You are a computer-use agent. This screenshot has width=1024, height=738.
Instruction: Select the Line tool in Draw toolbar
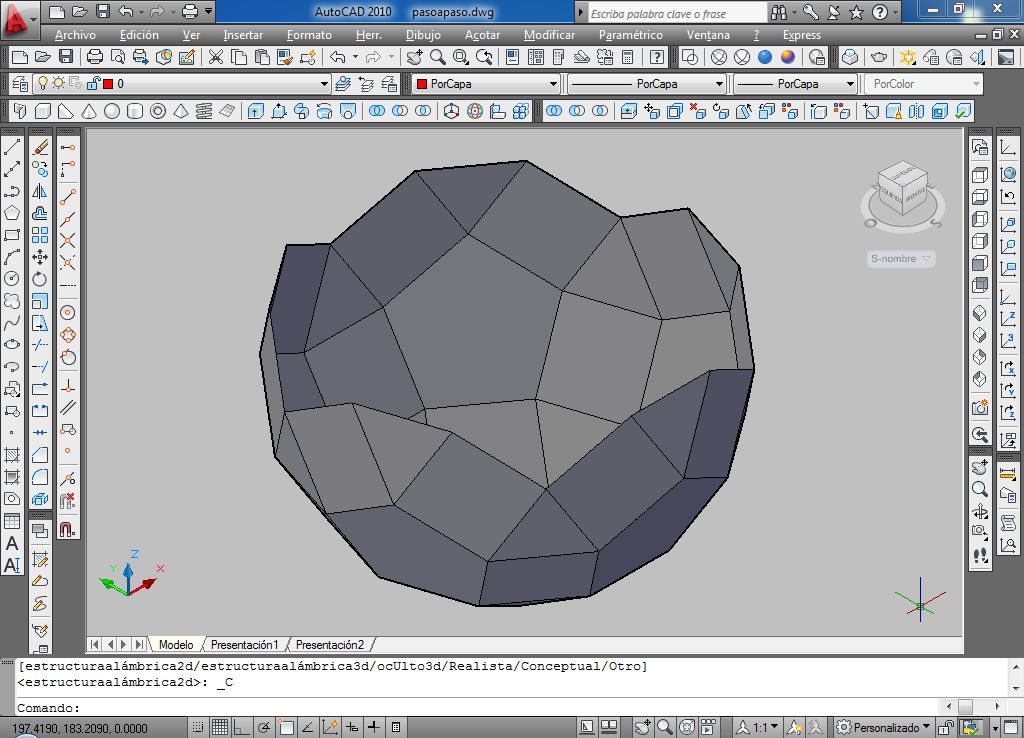[x=12, y=148]
